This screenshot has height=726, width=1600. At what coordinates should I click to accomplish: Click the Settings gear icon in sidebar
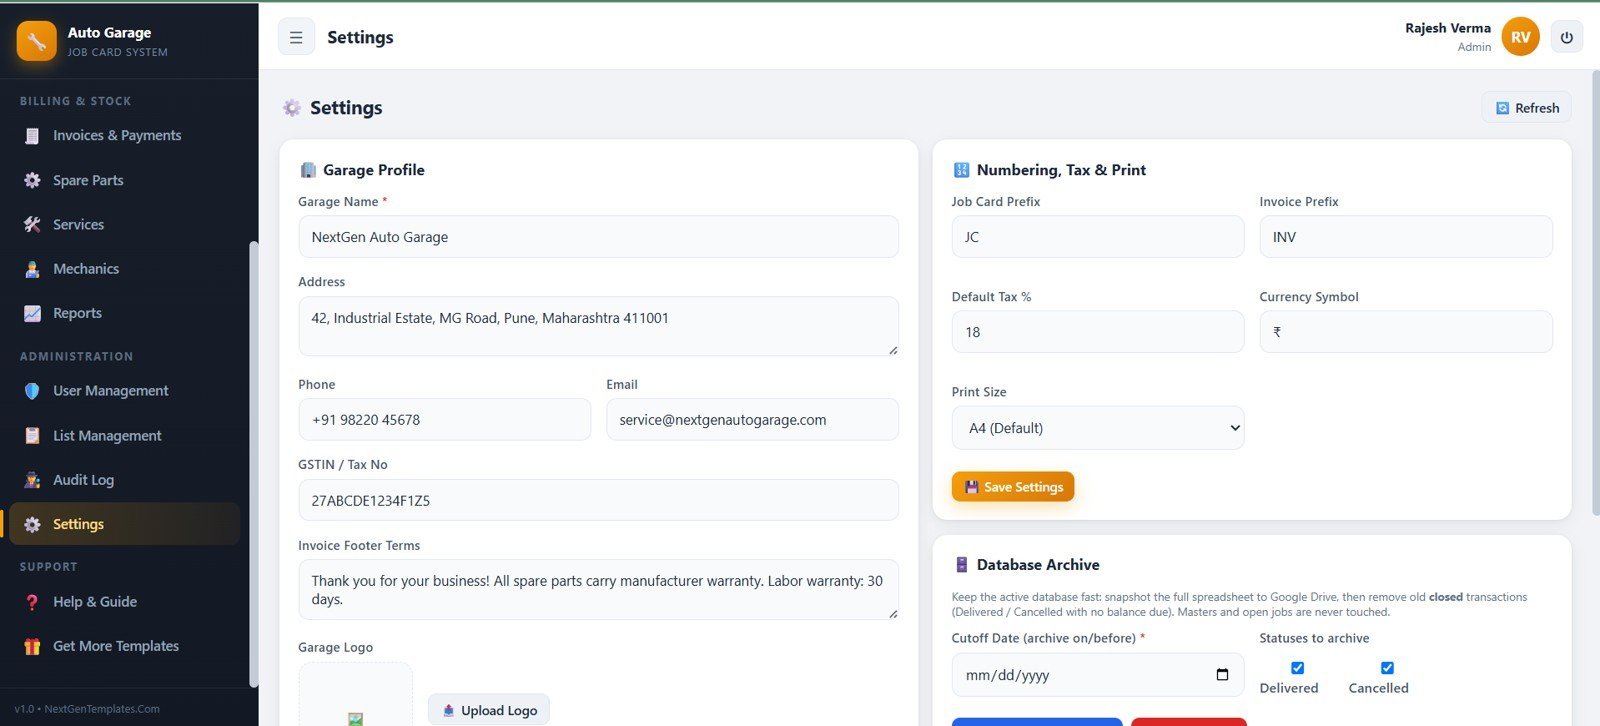point(32,524)
